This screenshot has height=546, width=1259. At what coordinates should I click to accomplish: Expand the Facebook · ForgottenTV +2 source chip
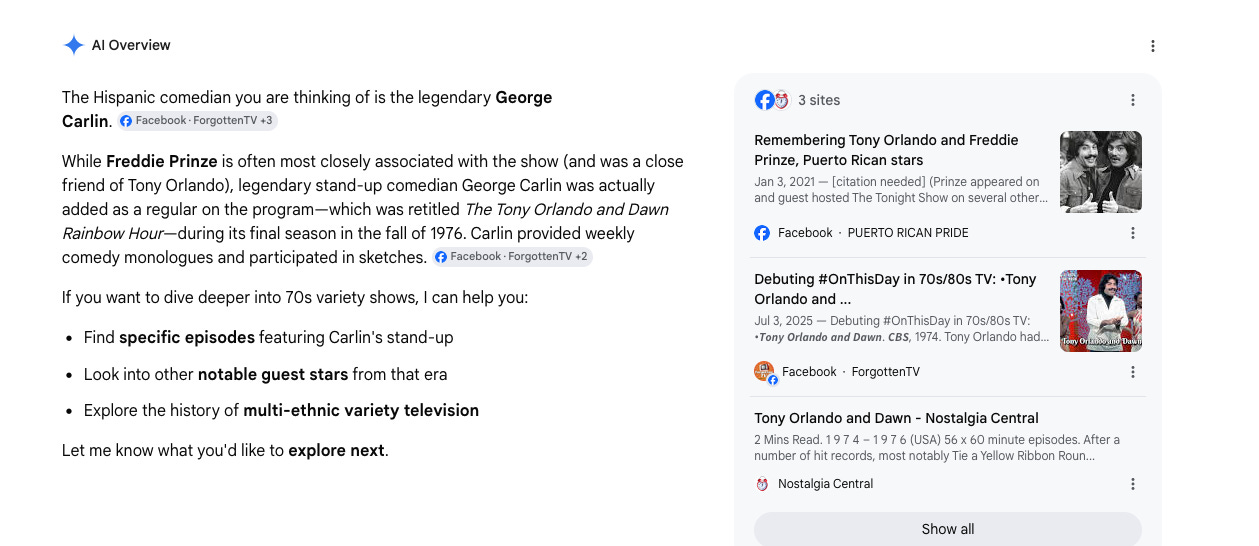tap(513, 257)
